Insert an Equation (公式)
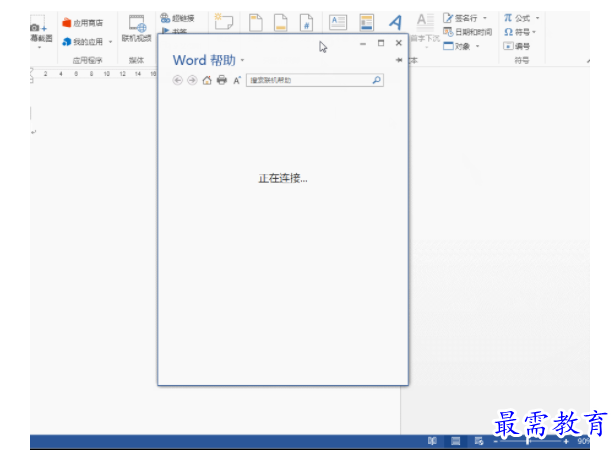 [x=517, y=18]
